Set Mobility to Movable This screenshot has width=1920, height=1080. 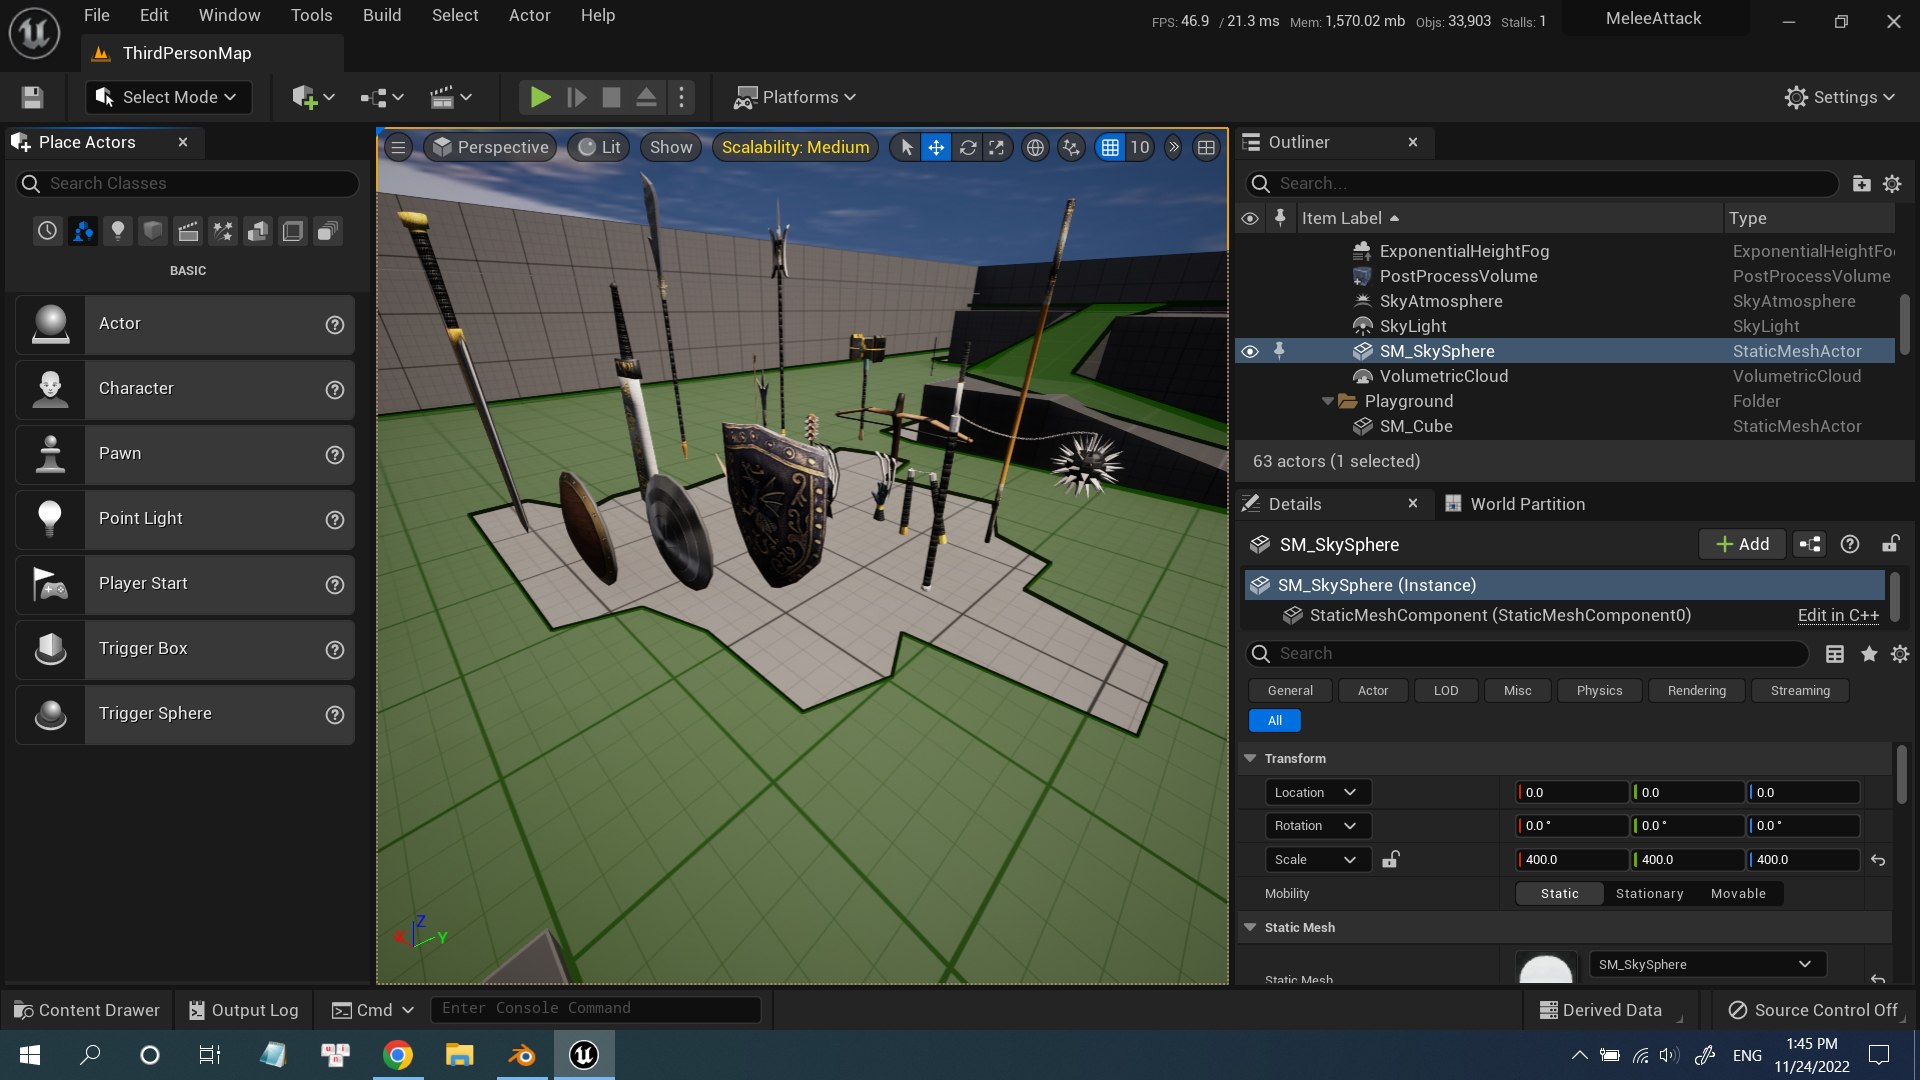(1738, 894)
